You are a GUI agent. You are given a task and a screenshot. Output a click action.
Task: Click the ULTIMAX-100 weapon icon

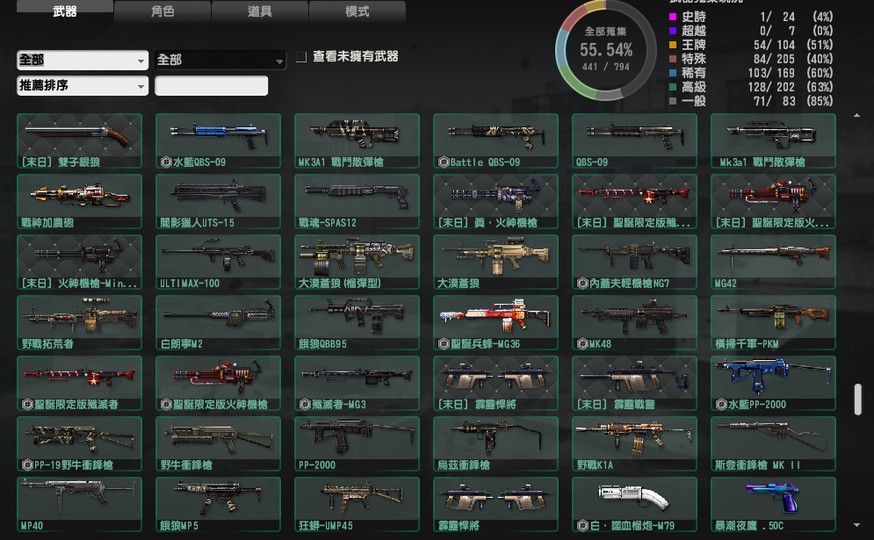pyautogui.click(x=218, y=262)
